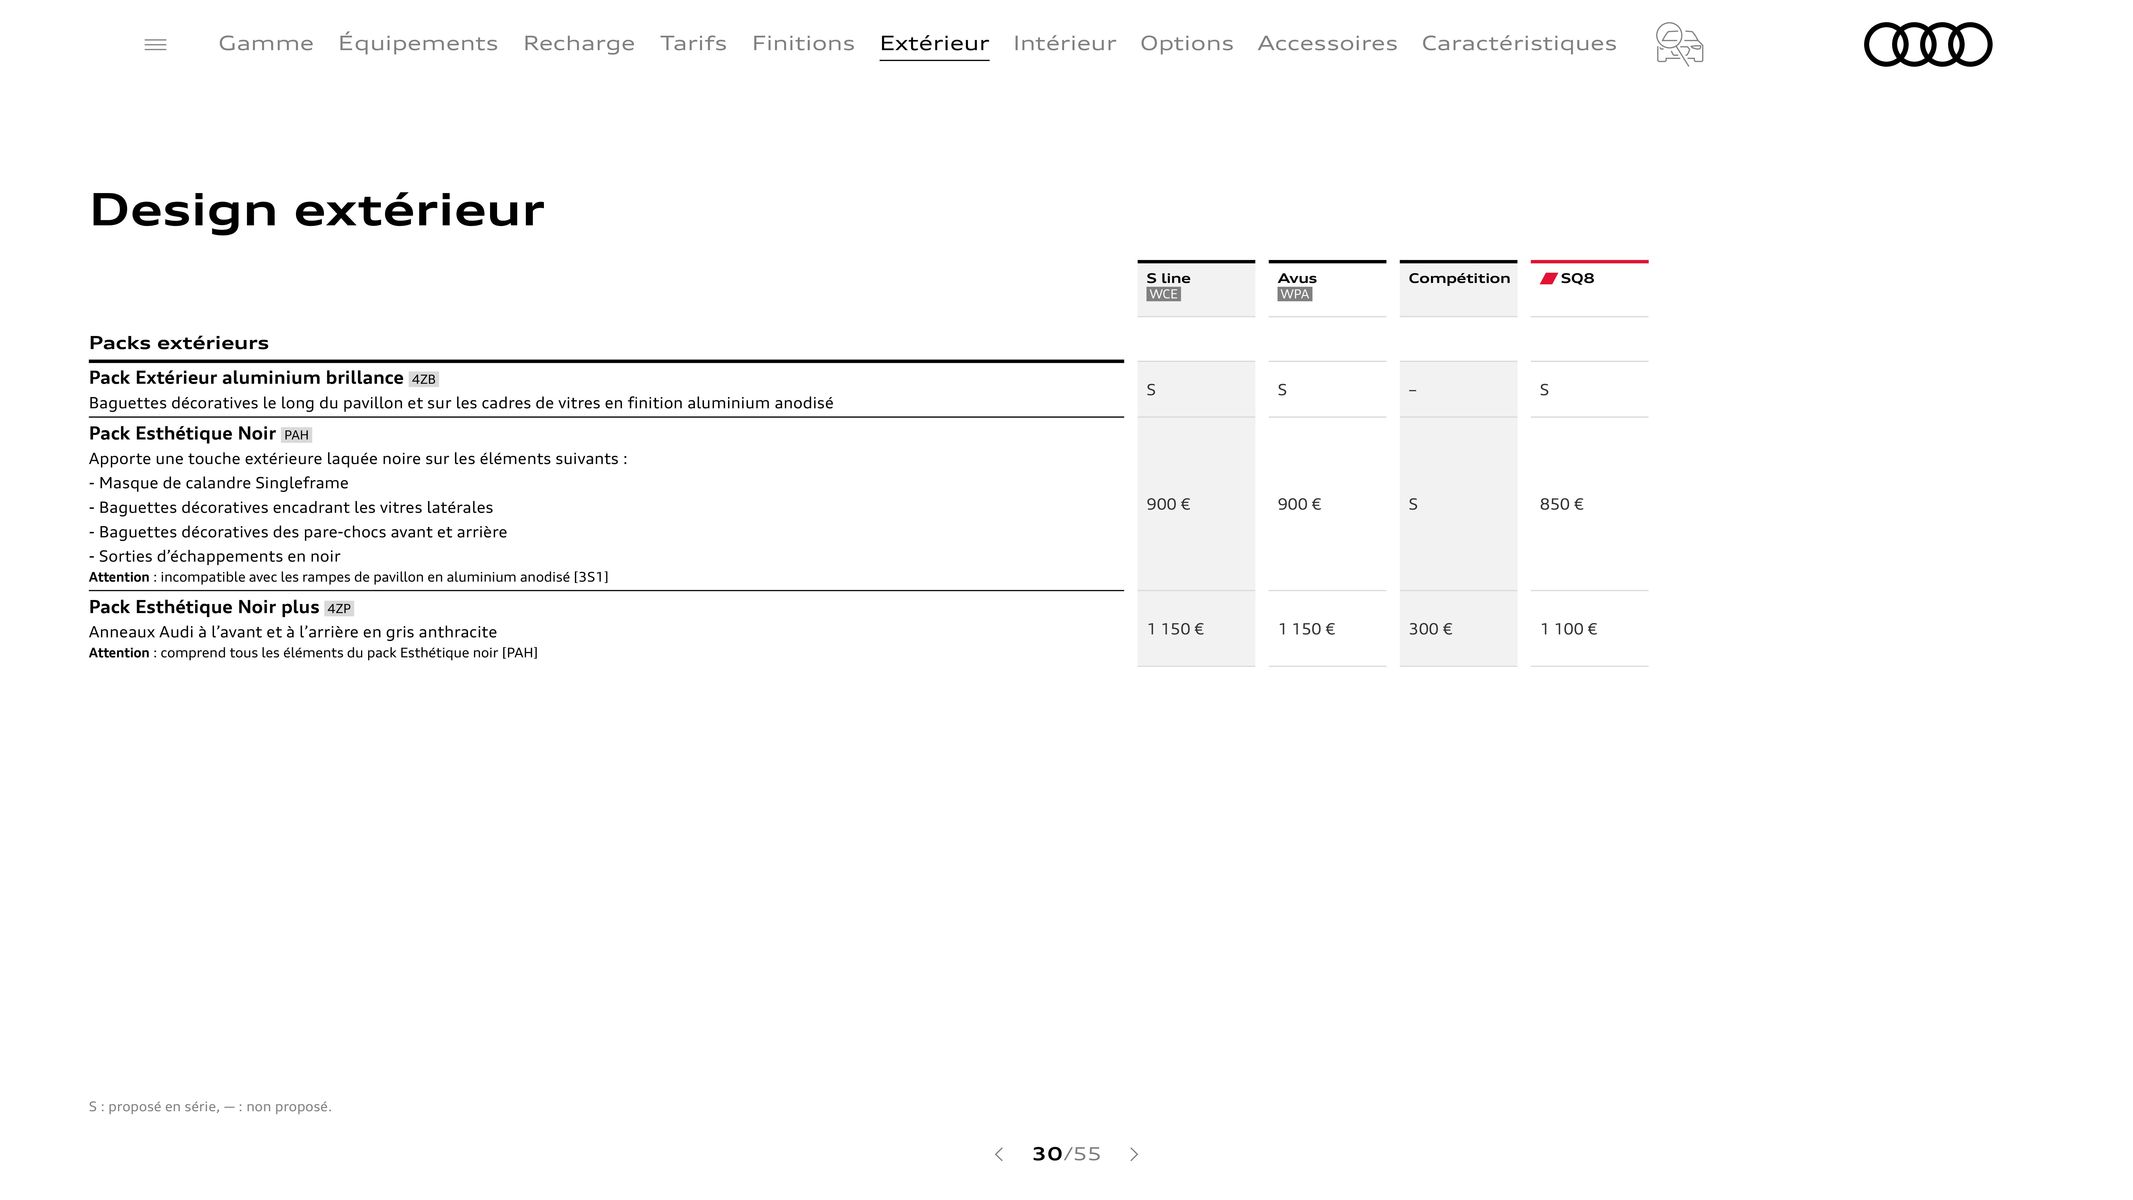
Task: Click the WPA code badge
Action: tap(1294, 294)
